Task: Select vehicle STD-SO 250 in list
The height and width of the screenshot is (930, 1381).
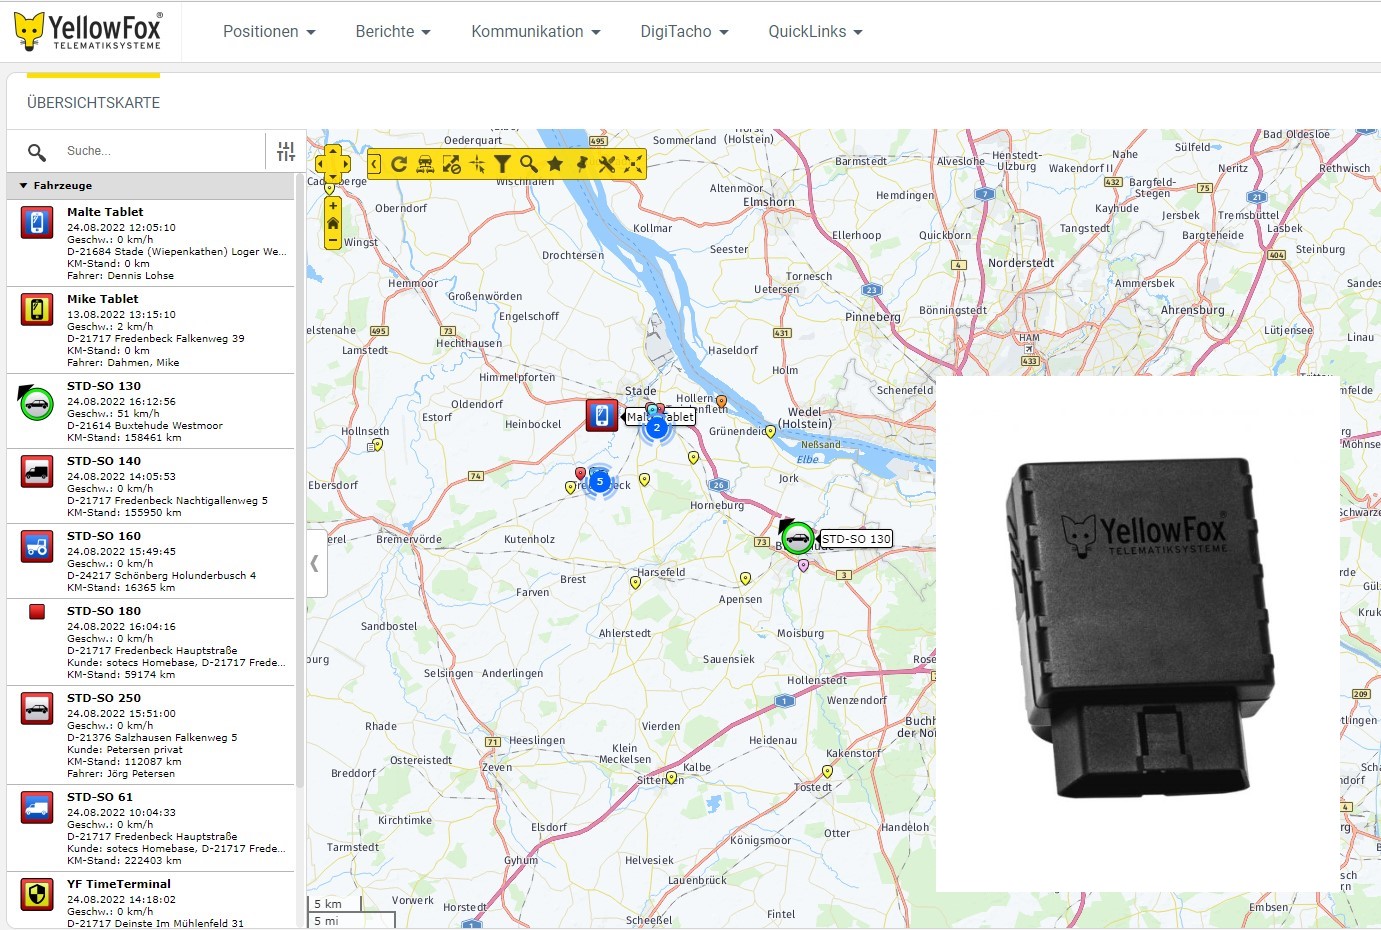Action: coord(151,735)
